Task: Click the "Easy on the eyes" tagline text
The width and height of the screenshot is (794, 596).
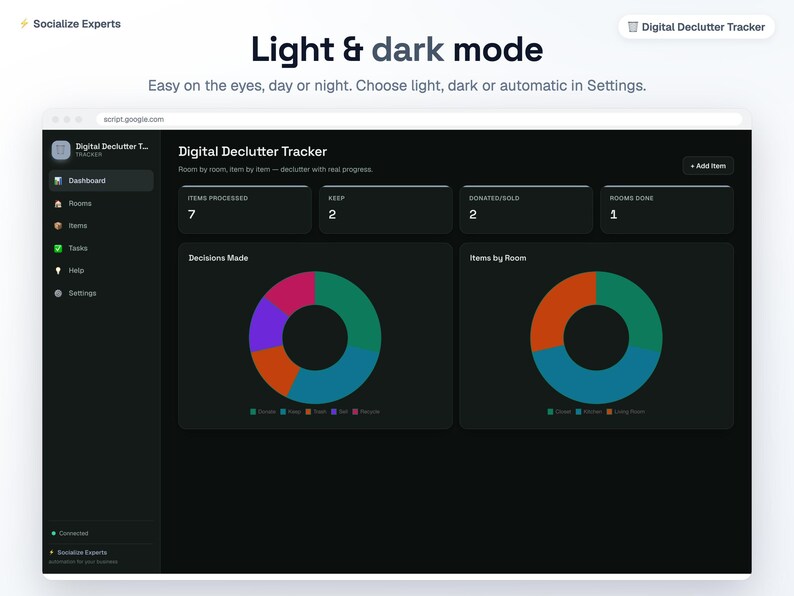Action: [397, 86]
